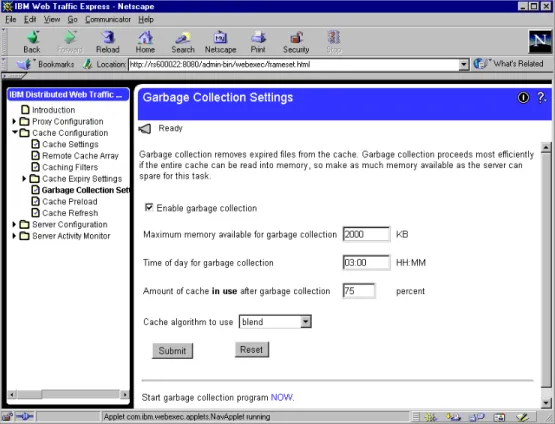555x424 pixels.
Task: Open the Communicator menu
Action: tap(108, 19)
